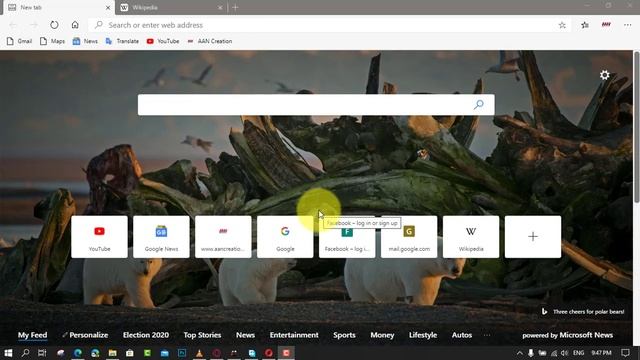
Task: Open the Google quick link tile
Action: [285, 237]
